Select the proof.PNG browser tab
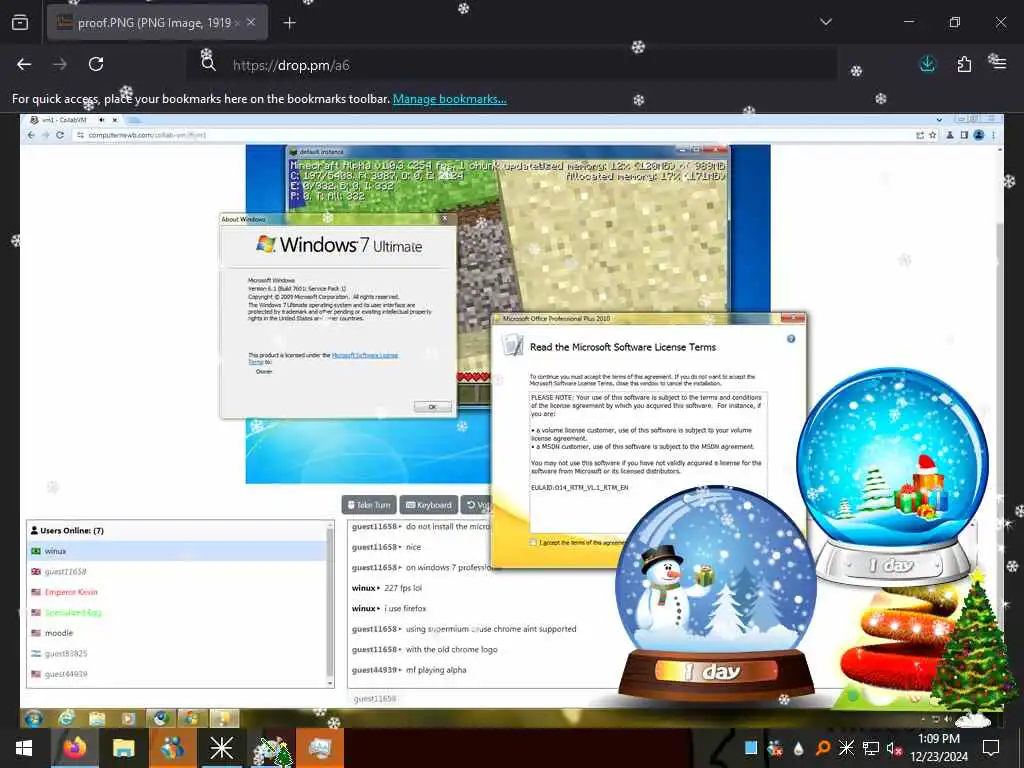 coord(157,23)
